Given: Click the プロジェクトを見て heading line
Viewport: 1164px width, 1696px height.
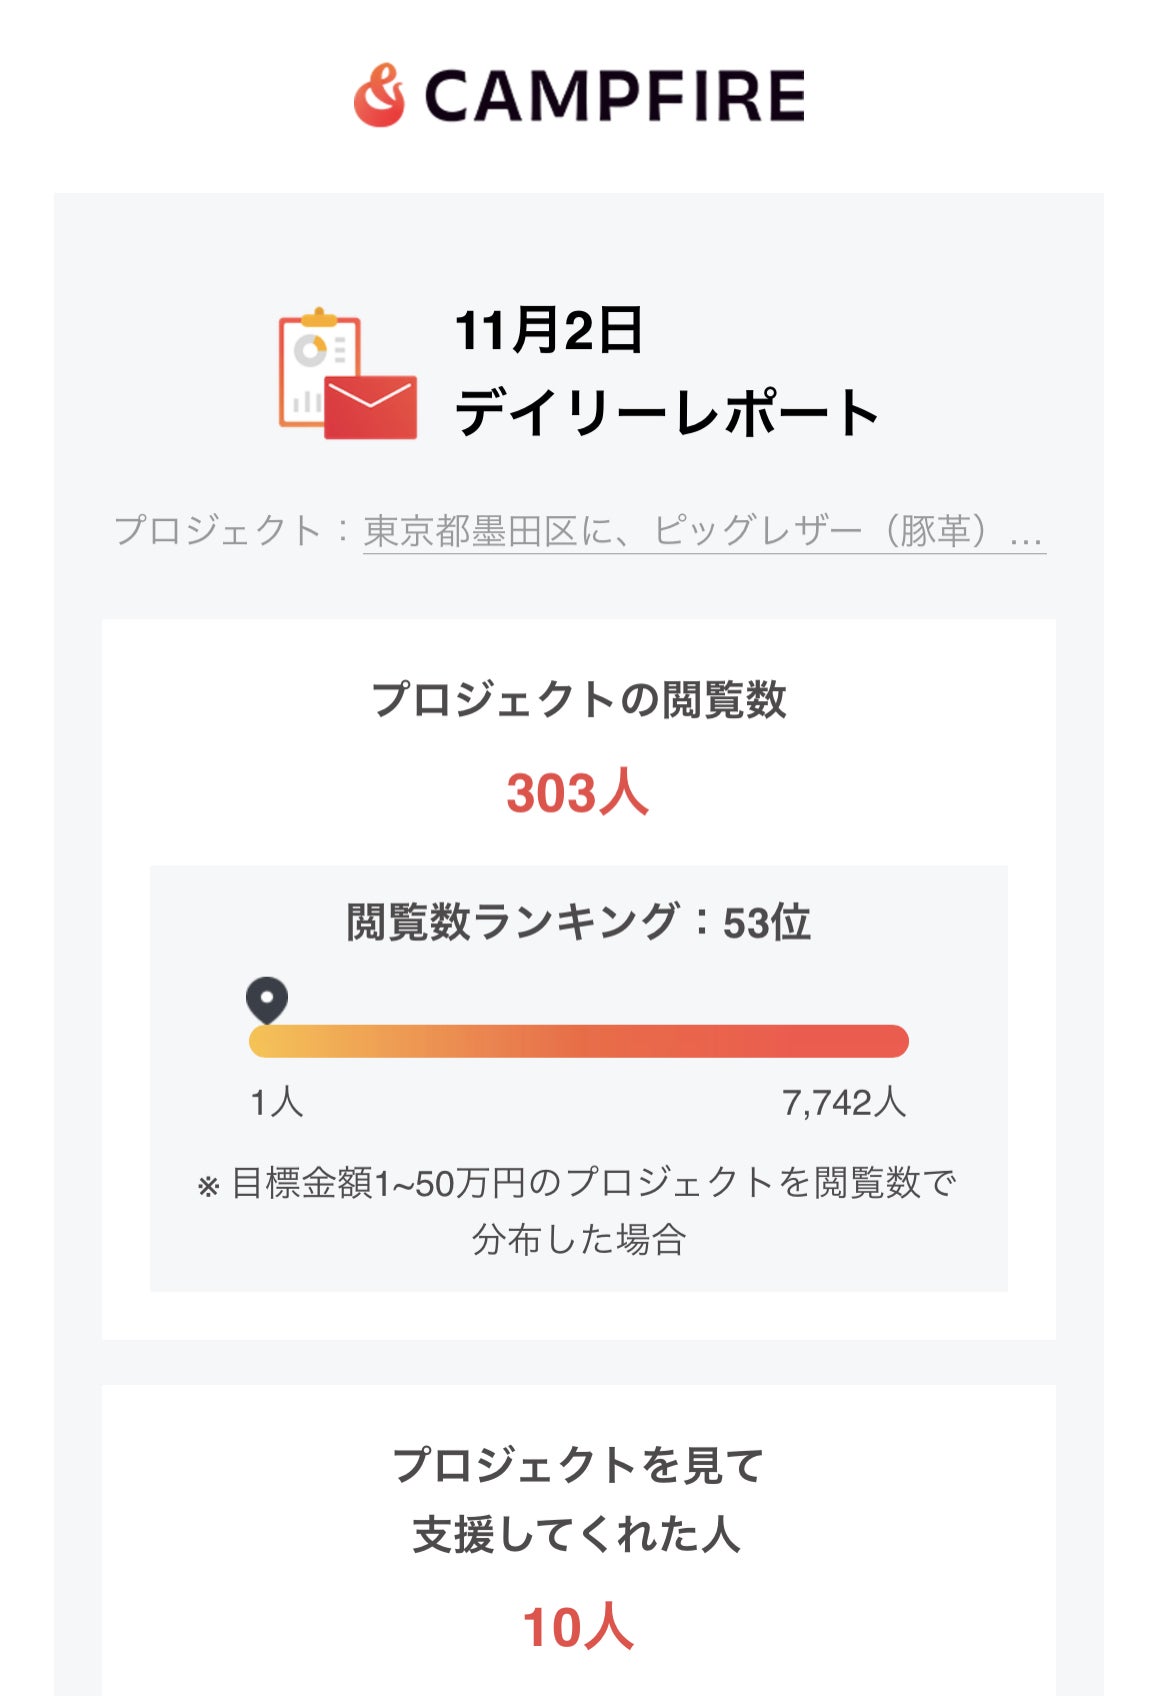Looking at the screenshot, I should (578, 1465).
